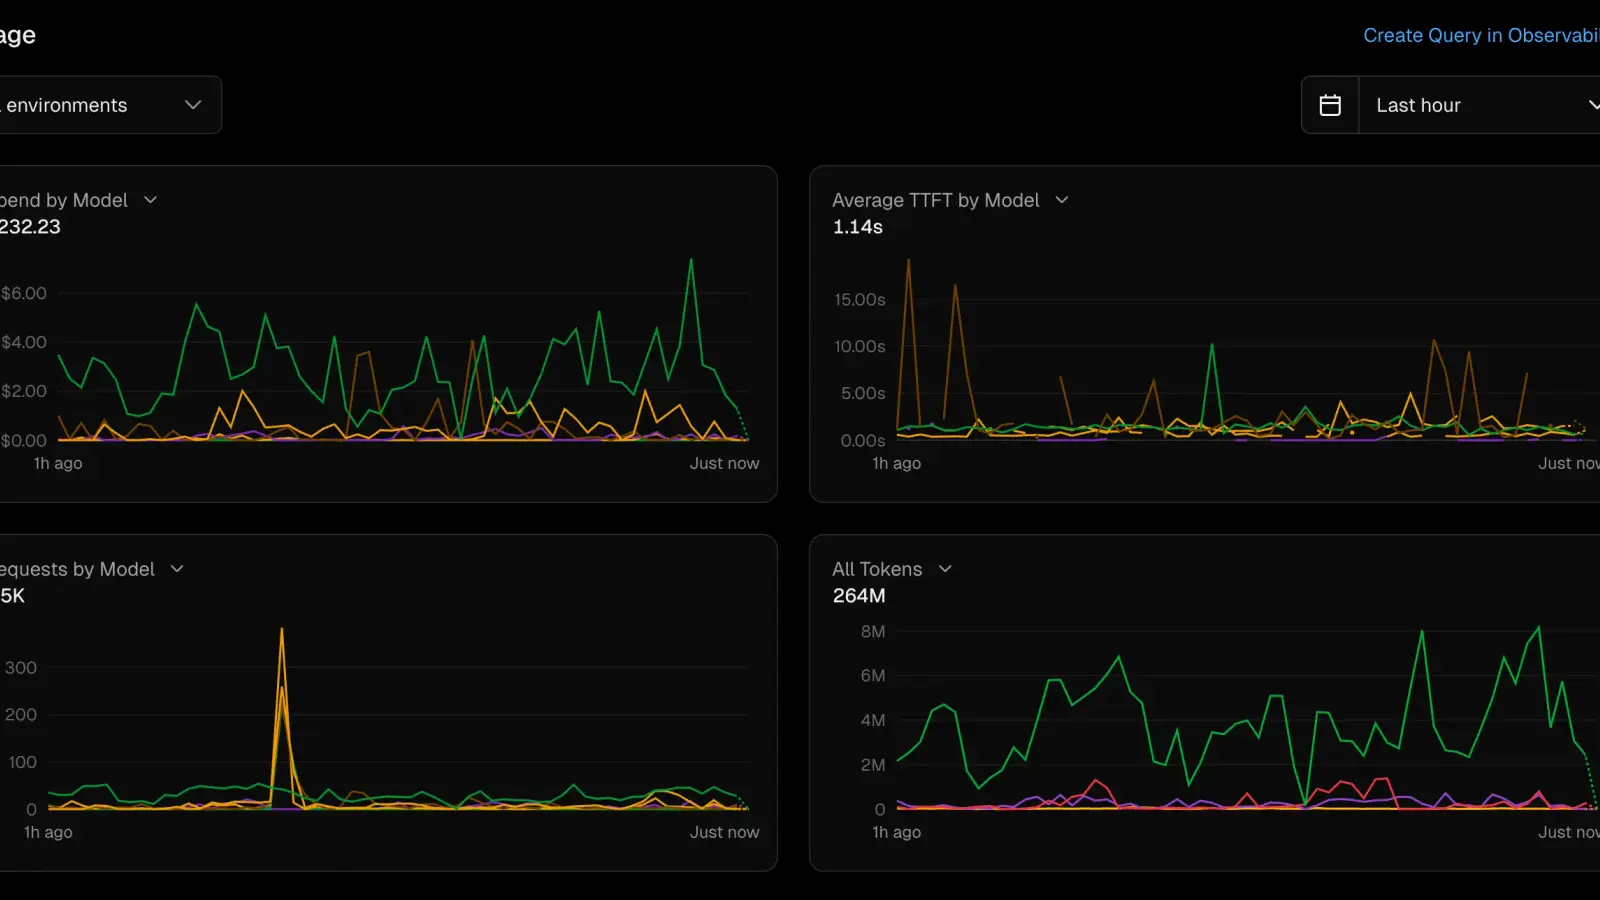
Task: Click the Just now label under Spend chart
Action: pos(724,463)
